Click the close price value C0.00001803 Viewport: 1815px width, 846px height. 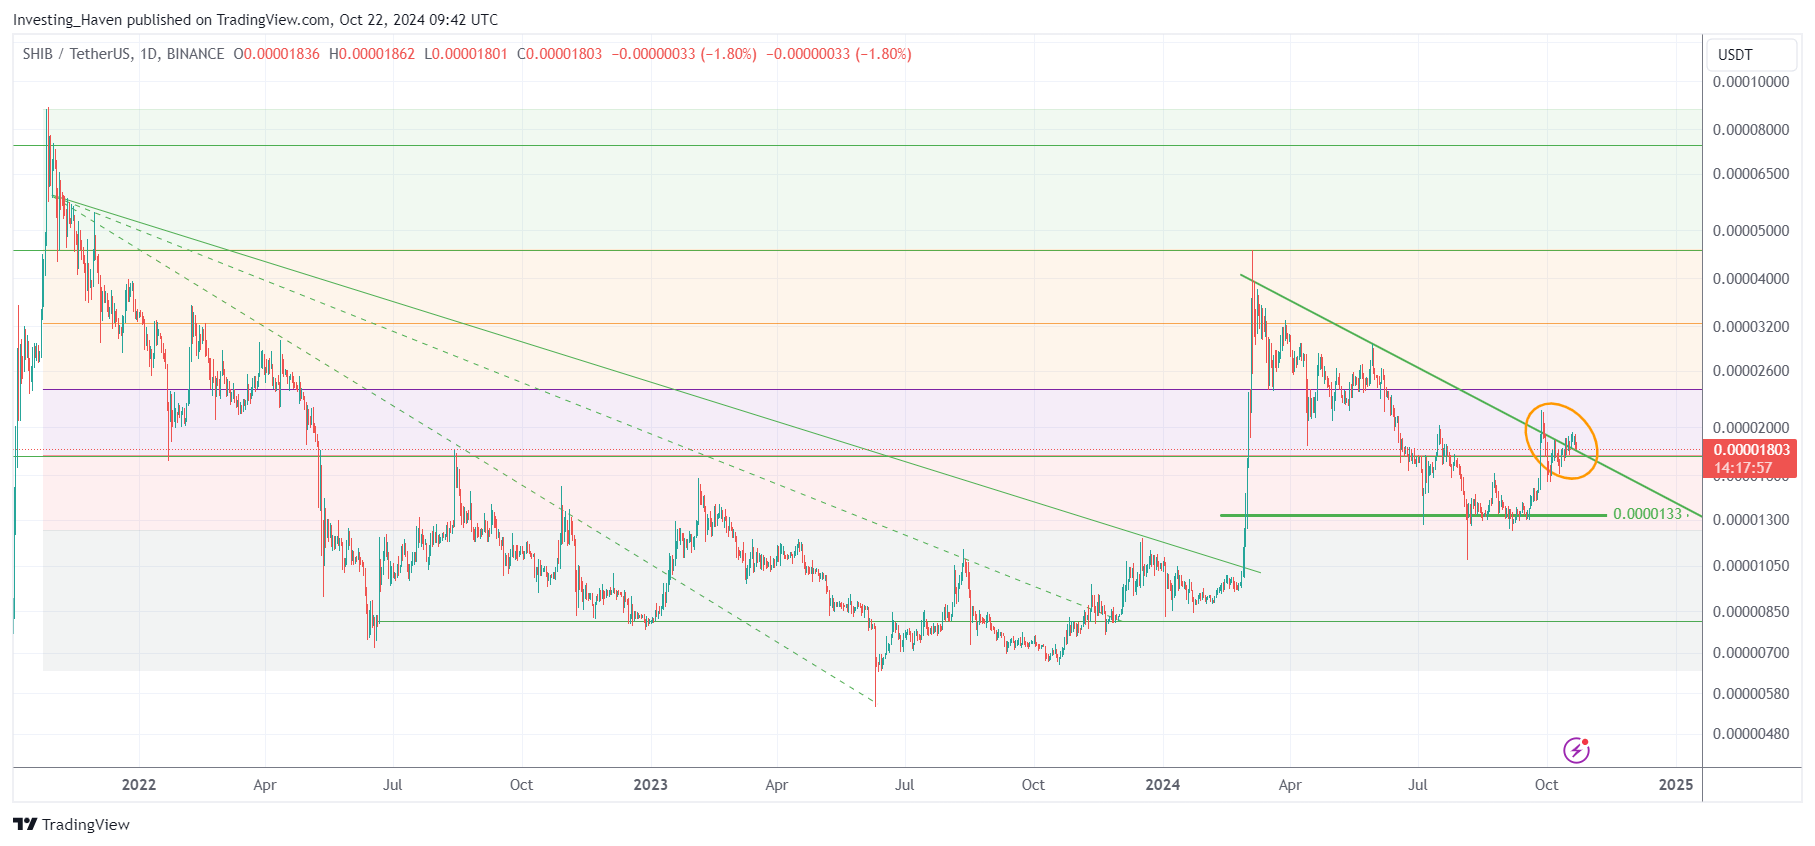coord(560,54)
